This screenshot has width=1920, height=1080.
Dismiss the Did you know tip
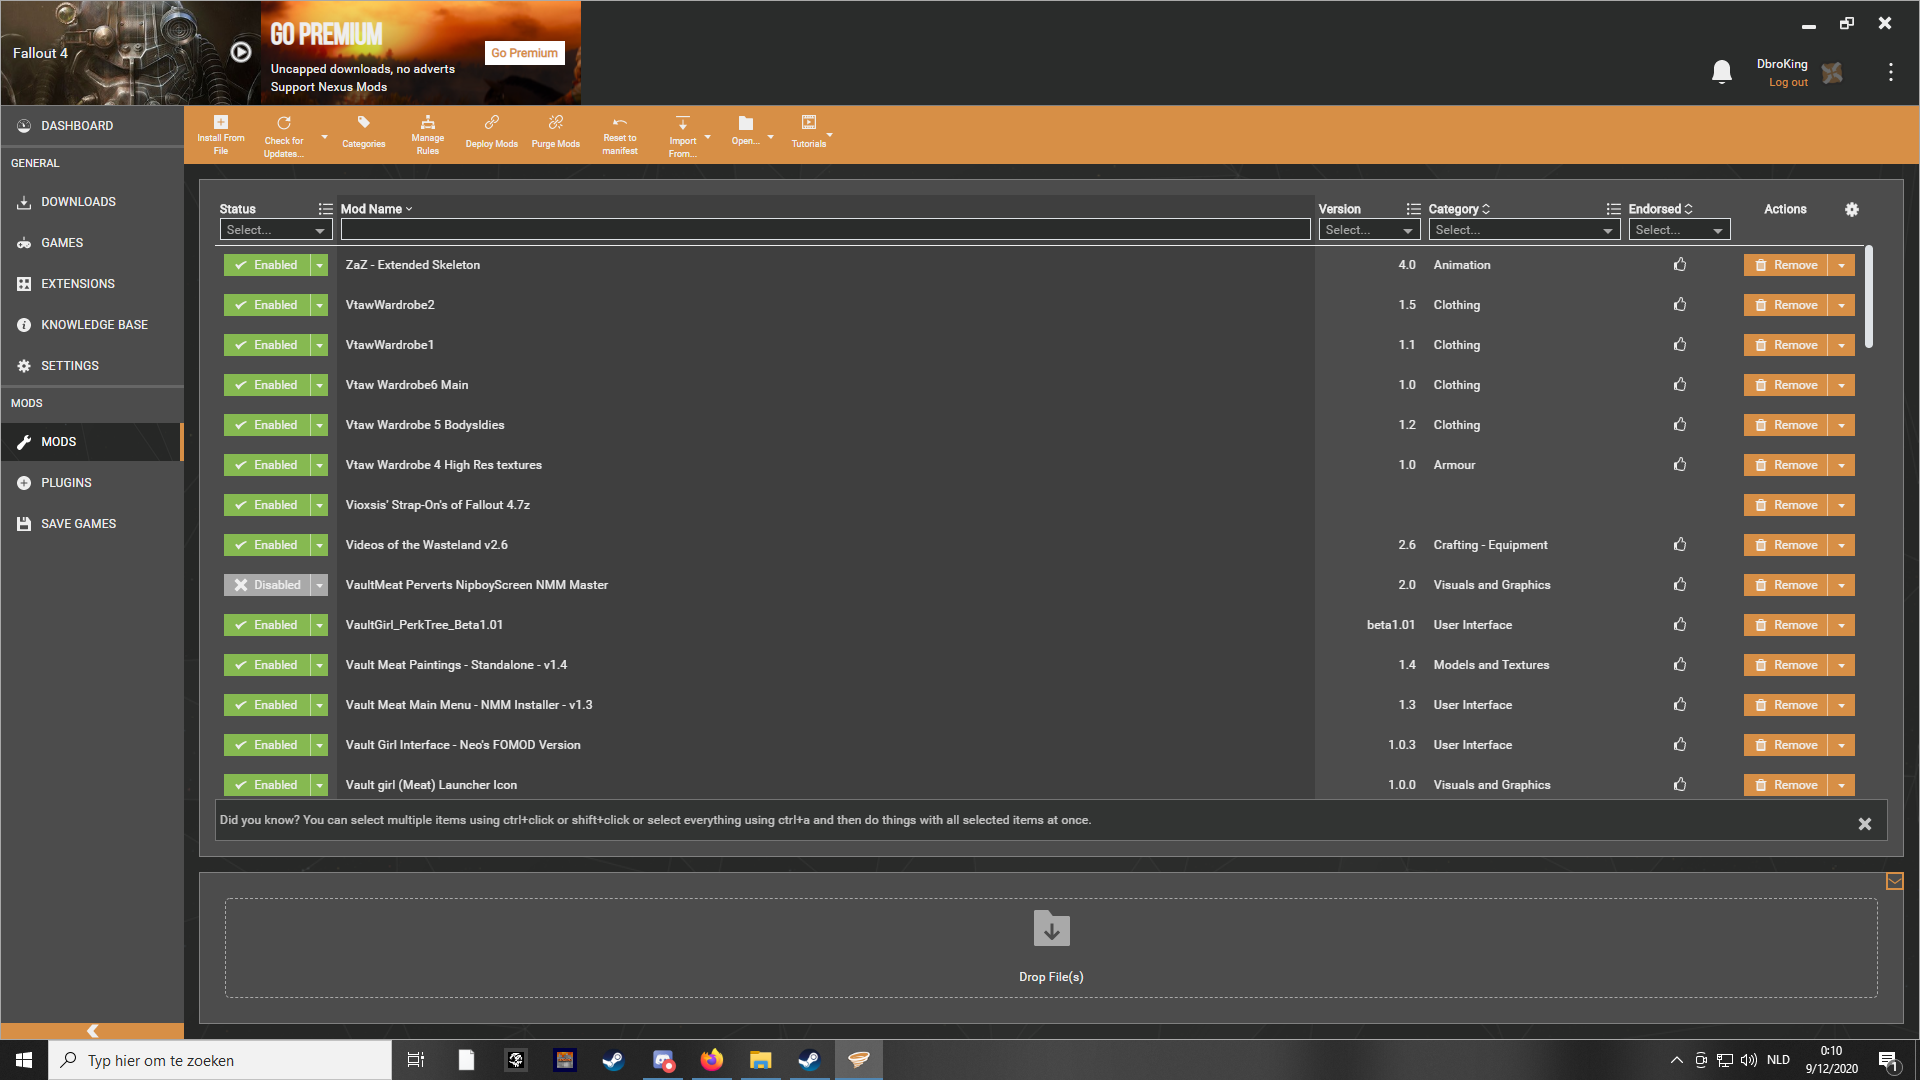coord(1865,824)
